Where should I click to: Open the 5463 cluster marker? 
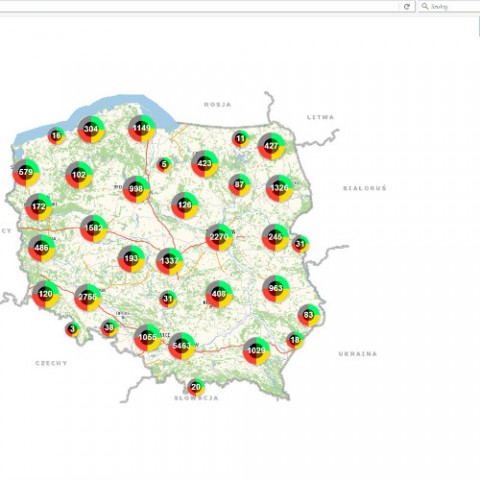click(182, 346)
